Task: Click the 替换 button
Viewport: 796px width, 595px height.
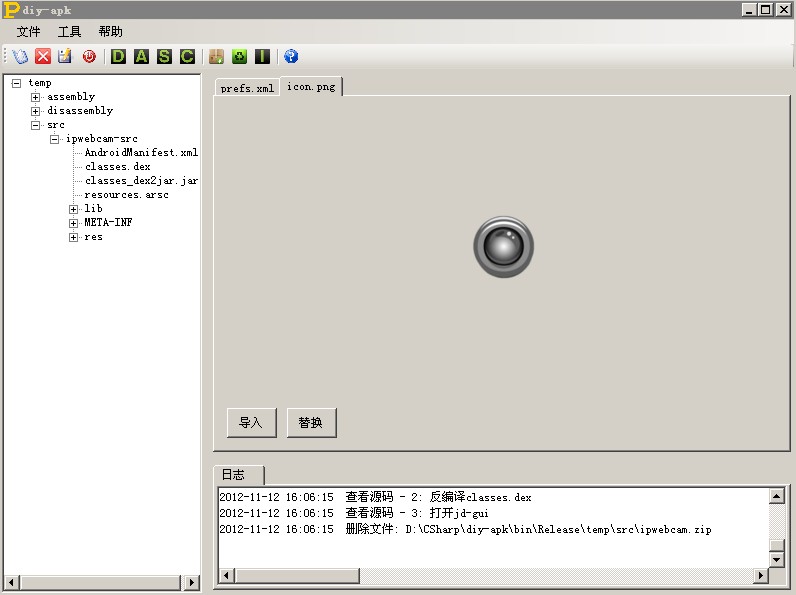Action: [x=311, y=423]
